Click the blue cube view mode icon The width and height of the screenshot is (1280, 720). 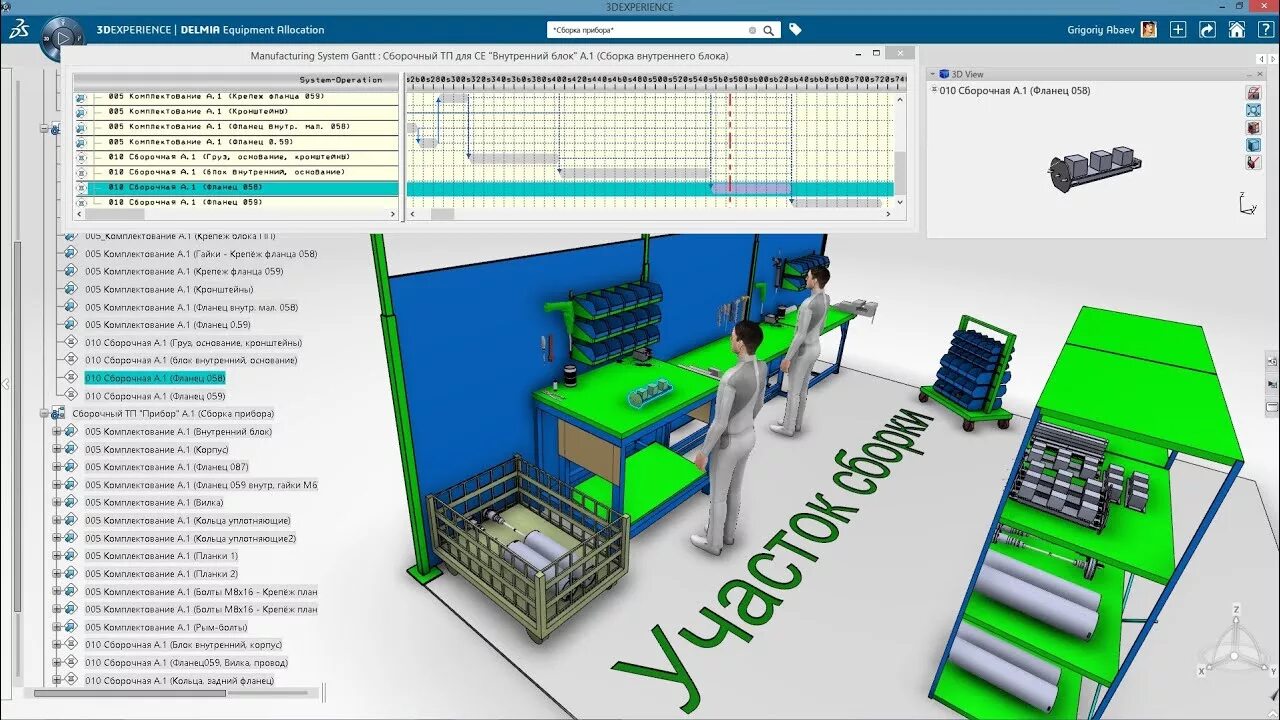click(x=1254, y=142)
